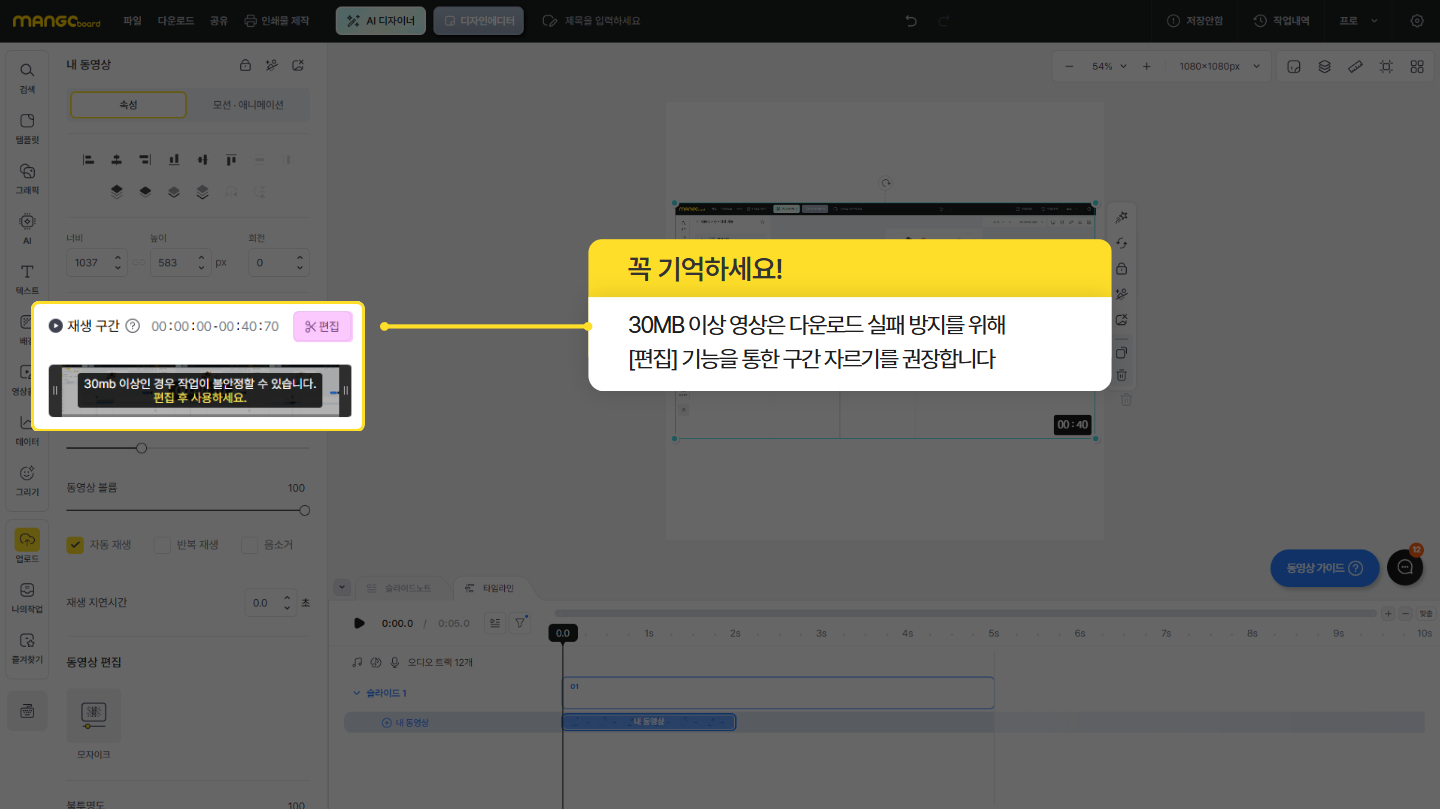Open the 54% zoom level dropdown
The image size is (1440, 809).
tap(1108, 67)
